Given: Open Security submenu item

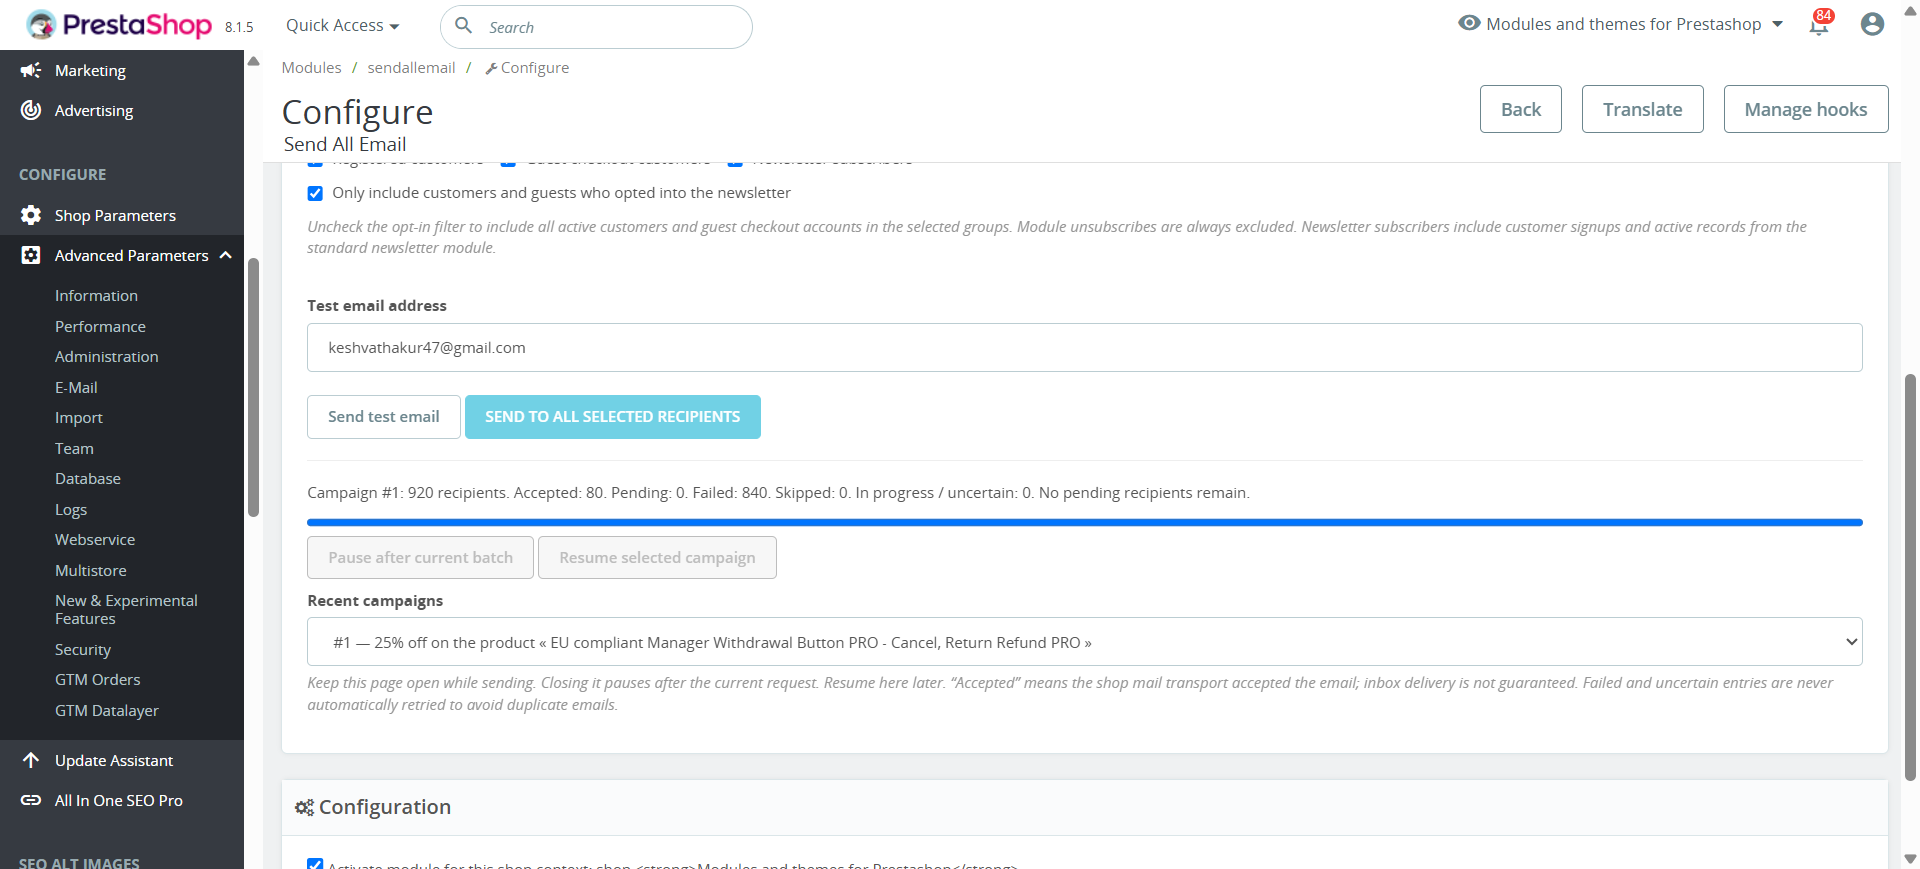Looking at the screenshot, I should [83, 650].
